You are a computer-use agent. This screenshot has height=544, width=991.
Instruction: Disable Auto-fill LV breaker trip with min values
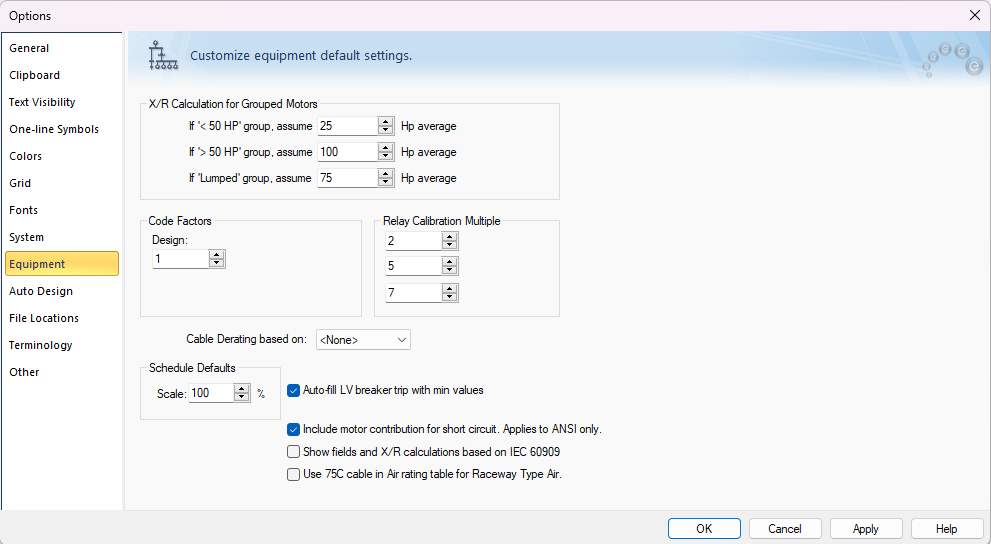(294, 390)
